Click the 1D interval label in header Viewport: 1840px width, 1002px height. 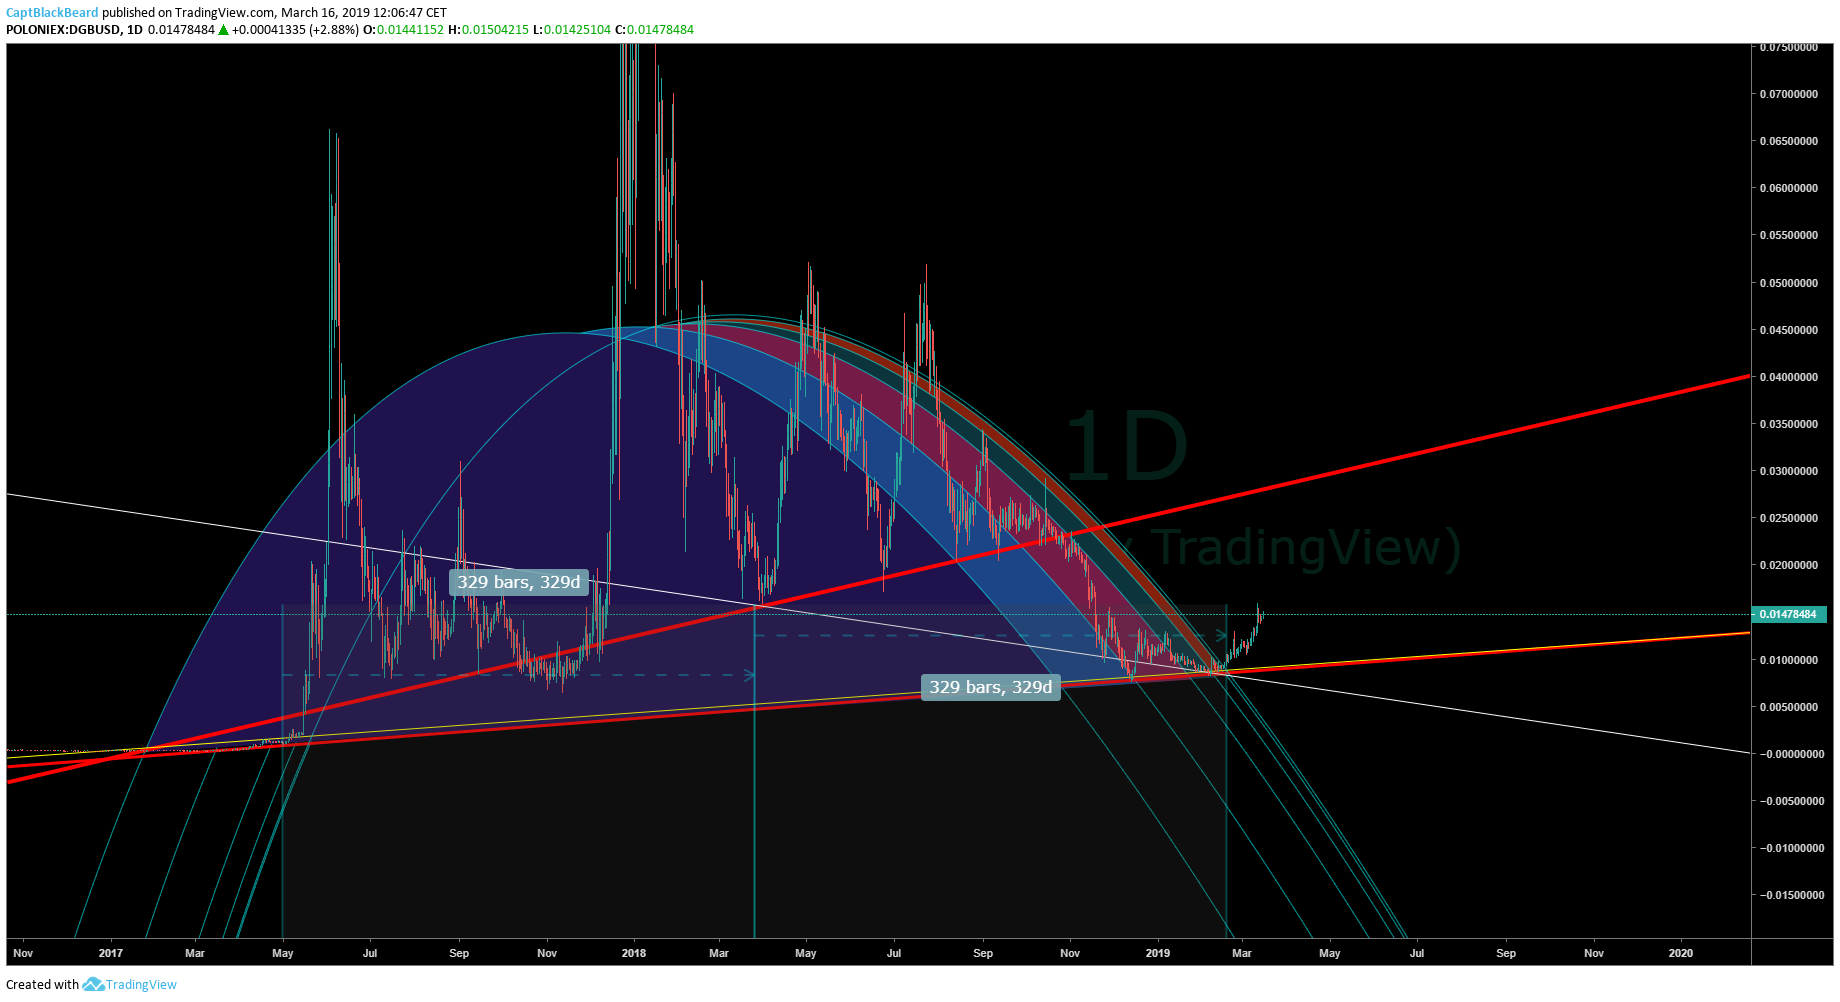coord(135,30)
